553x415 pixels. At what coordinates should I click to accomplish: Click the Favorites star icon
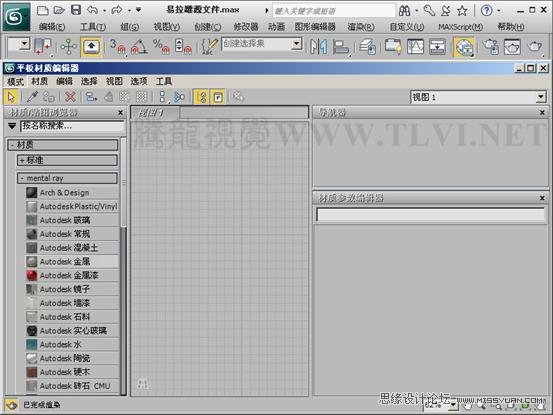point(462,11)
